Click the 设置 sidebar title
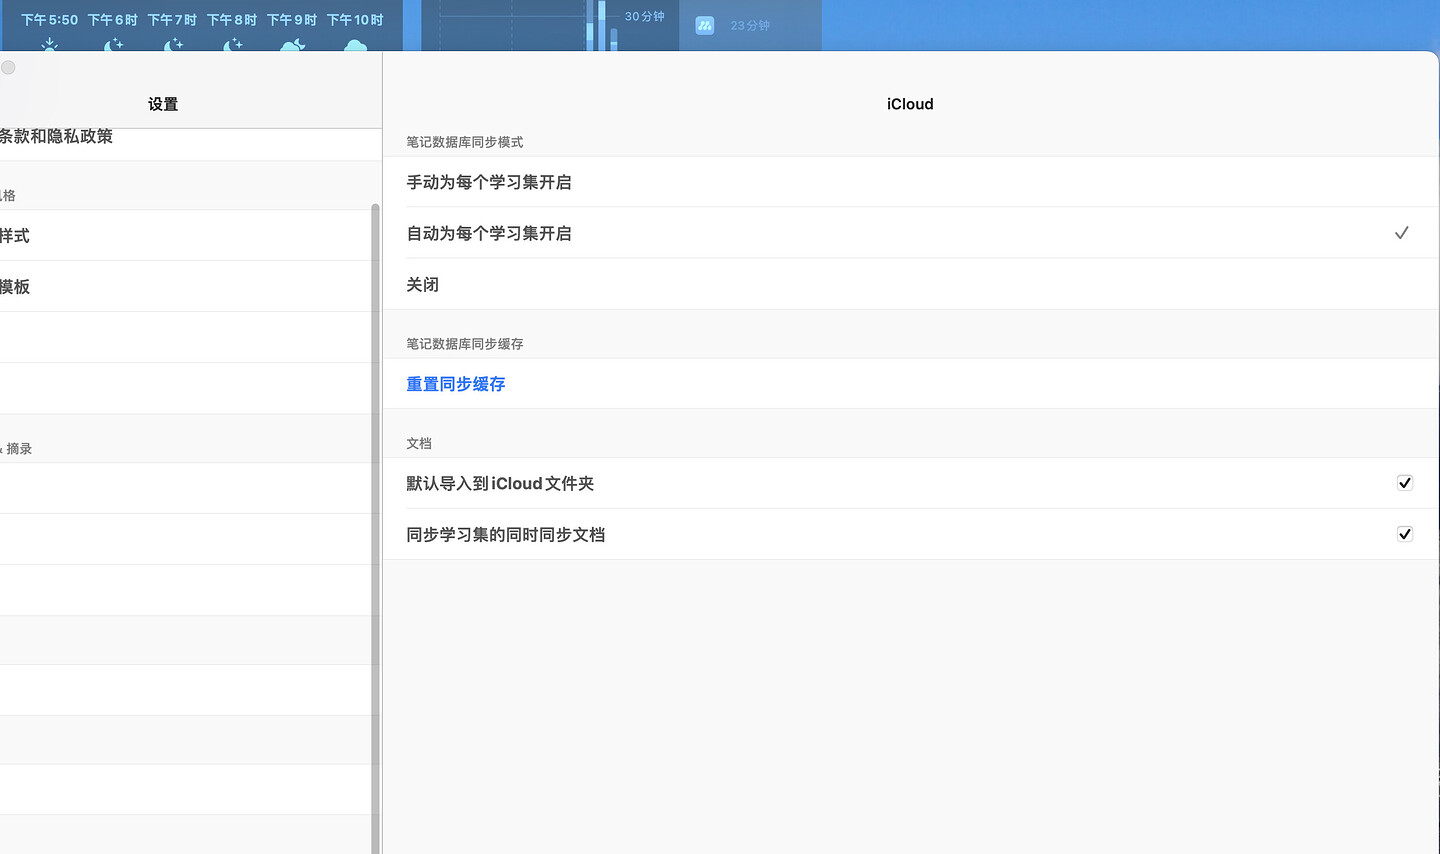The width and height of the screenshot is (1440, 854). coord(163,104)
